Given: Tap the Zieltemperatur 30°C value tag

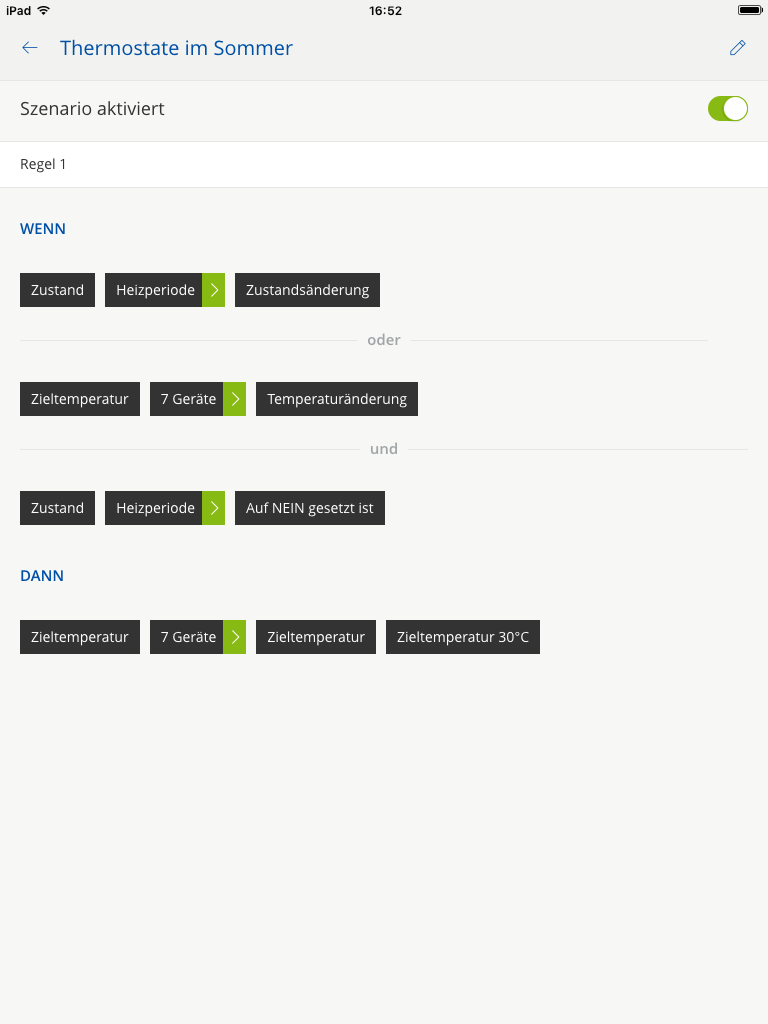Looking at the screenshot, I should (462, 637).
